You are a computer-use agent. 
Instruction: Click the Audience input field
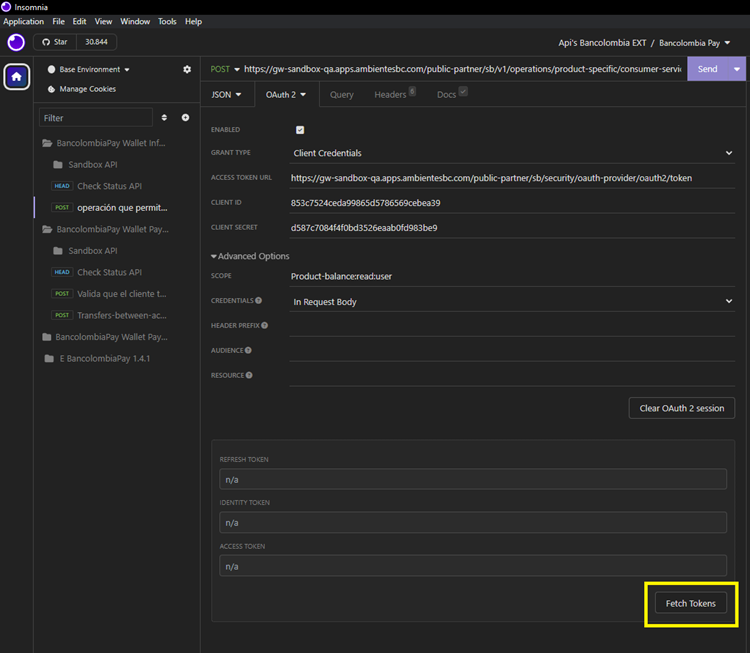pos(512,351)
